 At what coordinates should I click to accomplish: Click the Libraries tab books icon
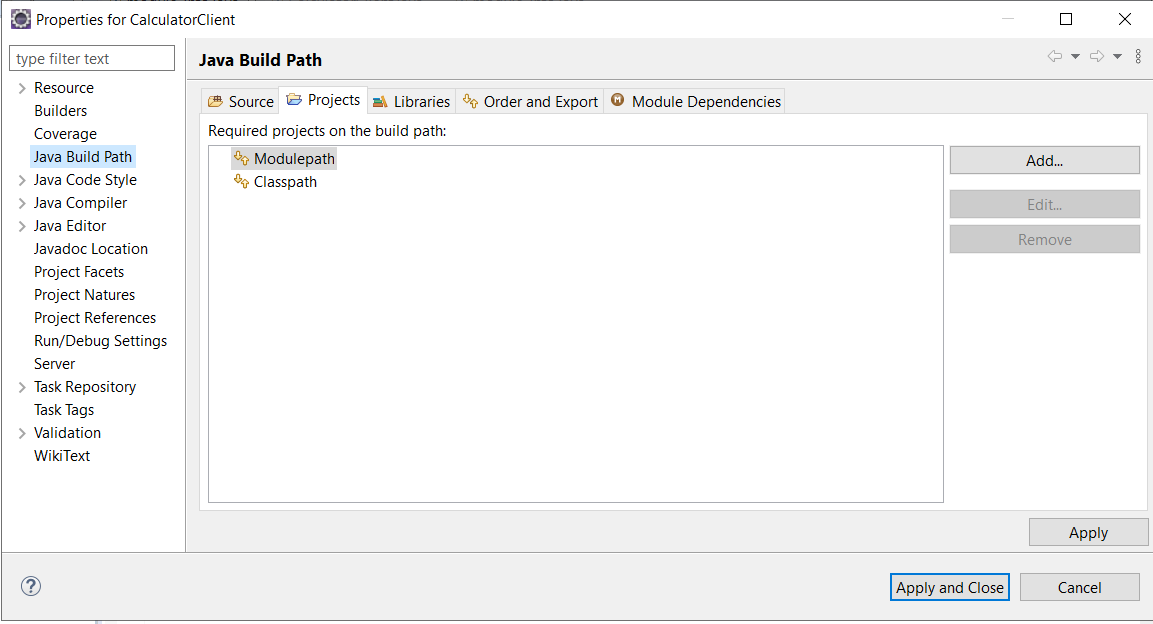point(380,101)
